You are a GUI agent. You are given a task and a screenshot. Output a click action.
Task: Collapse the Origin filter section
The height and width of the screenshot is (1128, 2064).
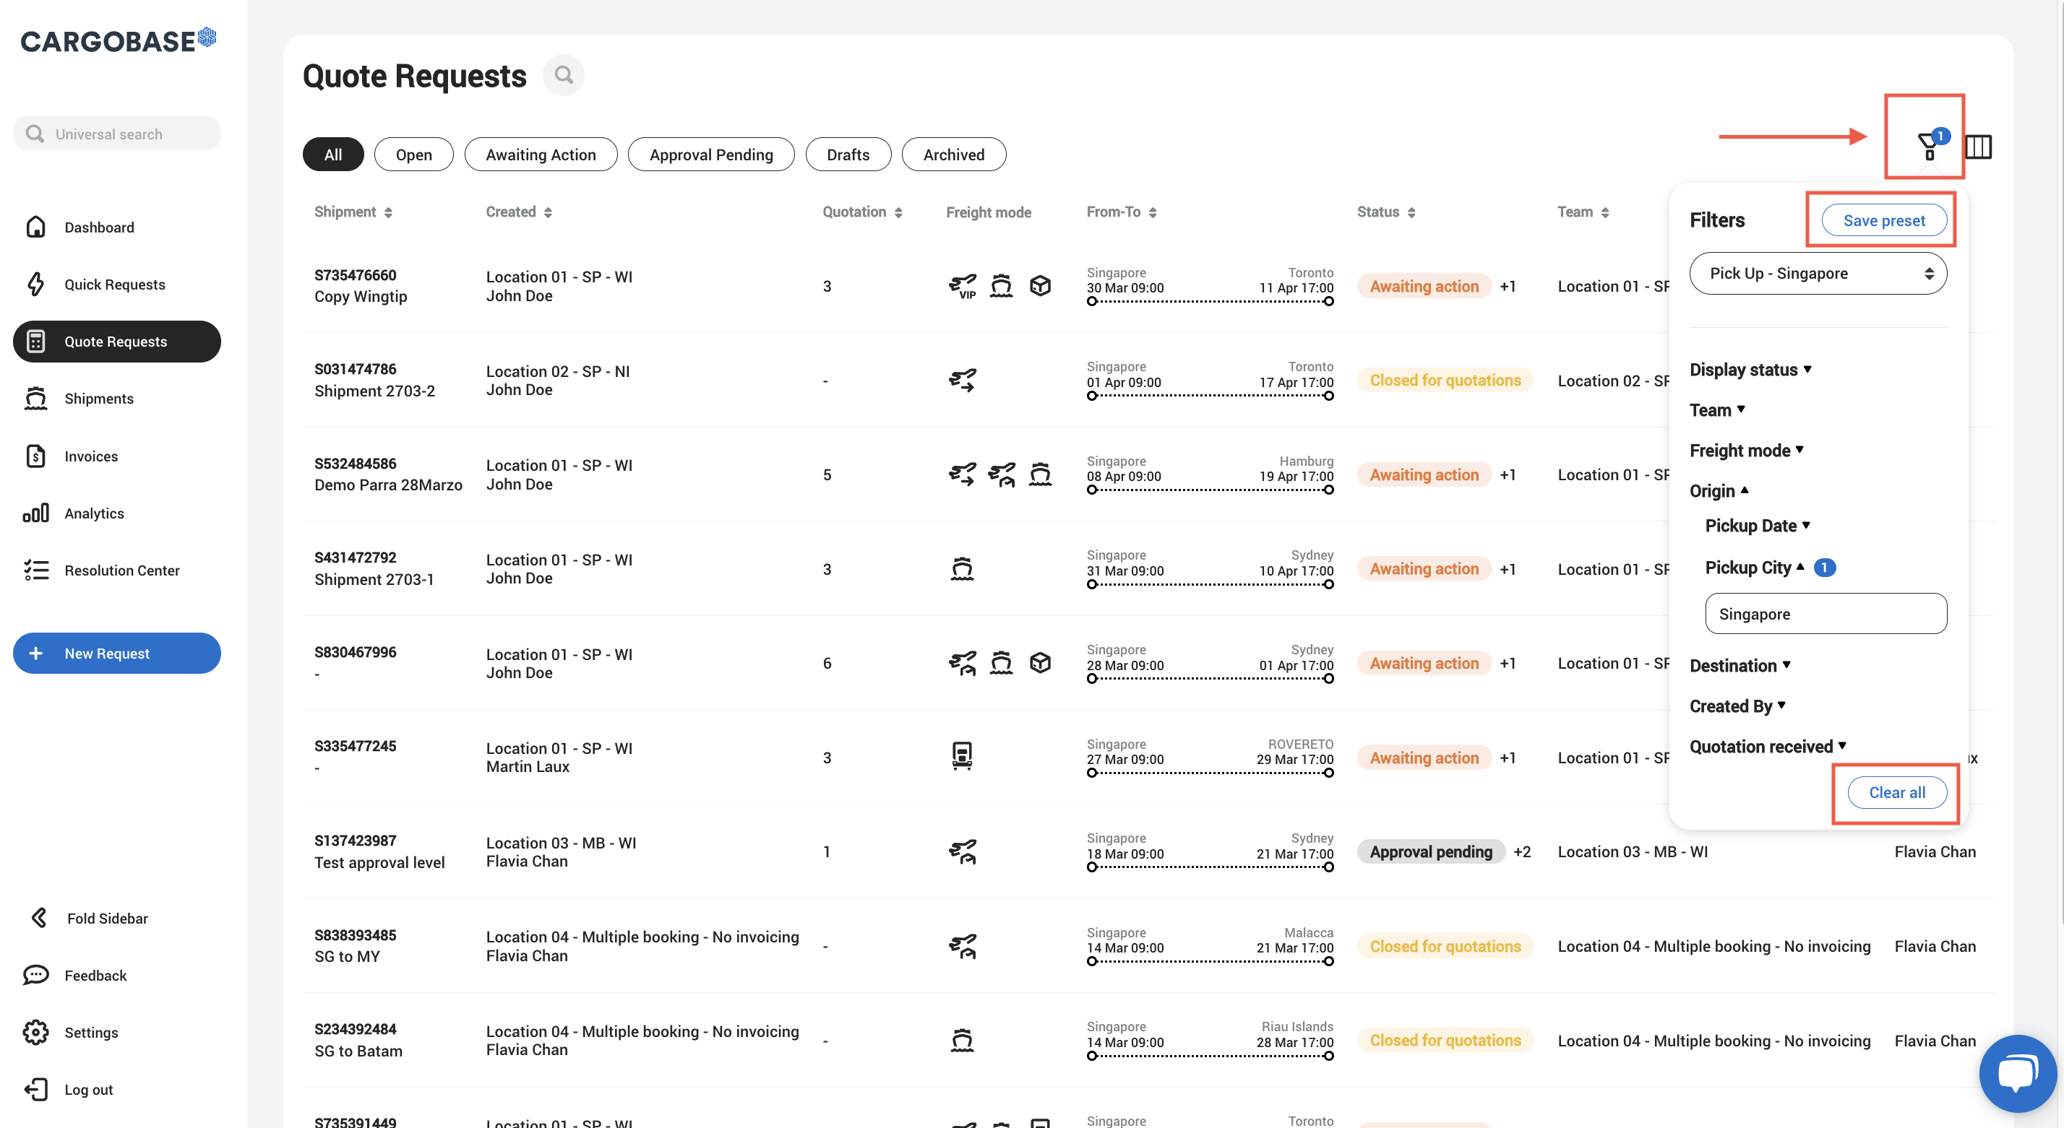1719,490
